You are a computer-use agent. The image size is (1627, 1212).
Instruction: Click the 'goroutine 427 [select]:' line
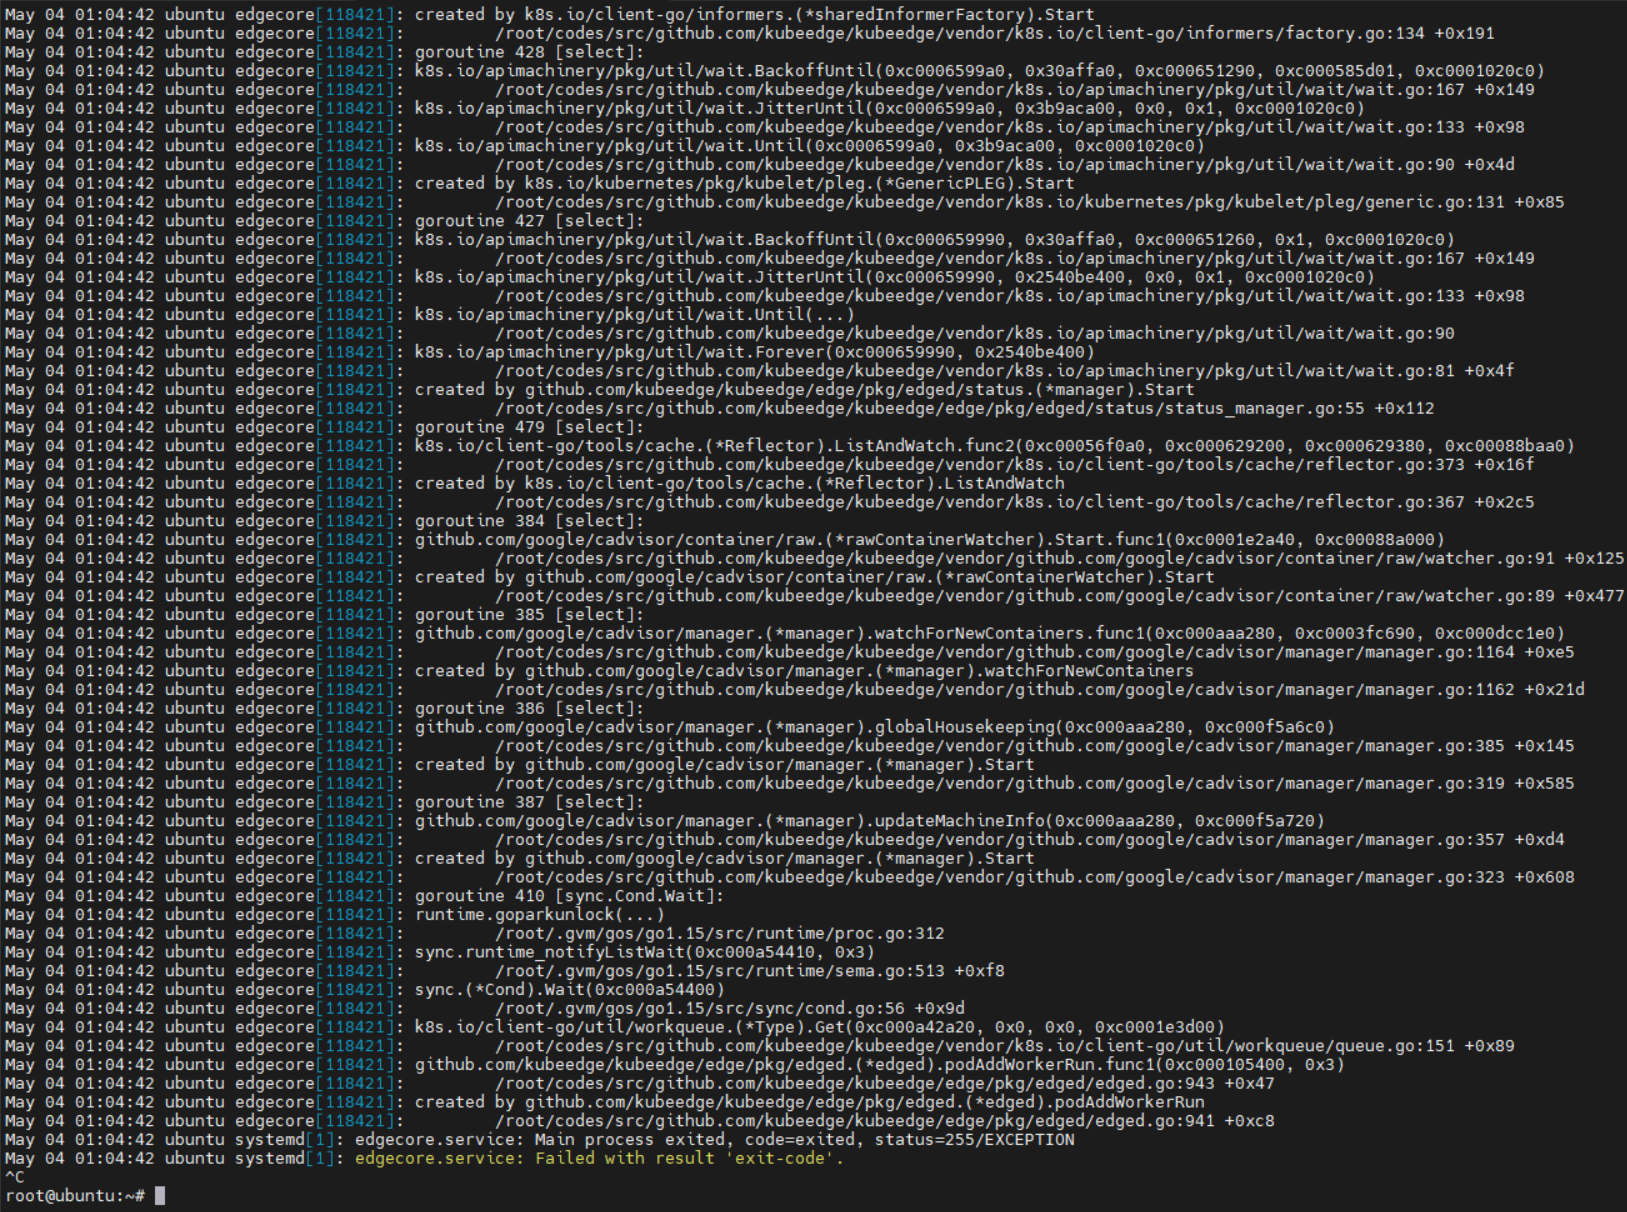pyautogui.click(x=325, y=221)
